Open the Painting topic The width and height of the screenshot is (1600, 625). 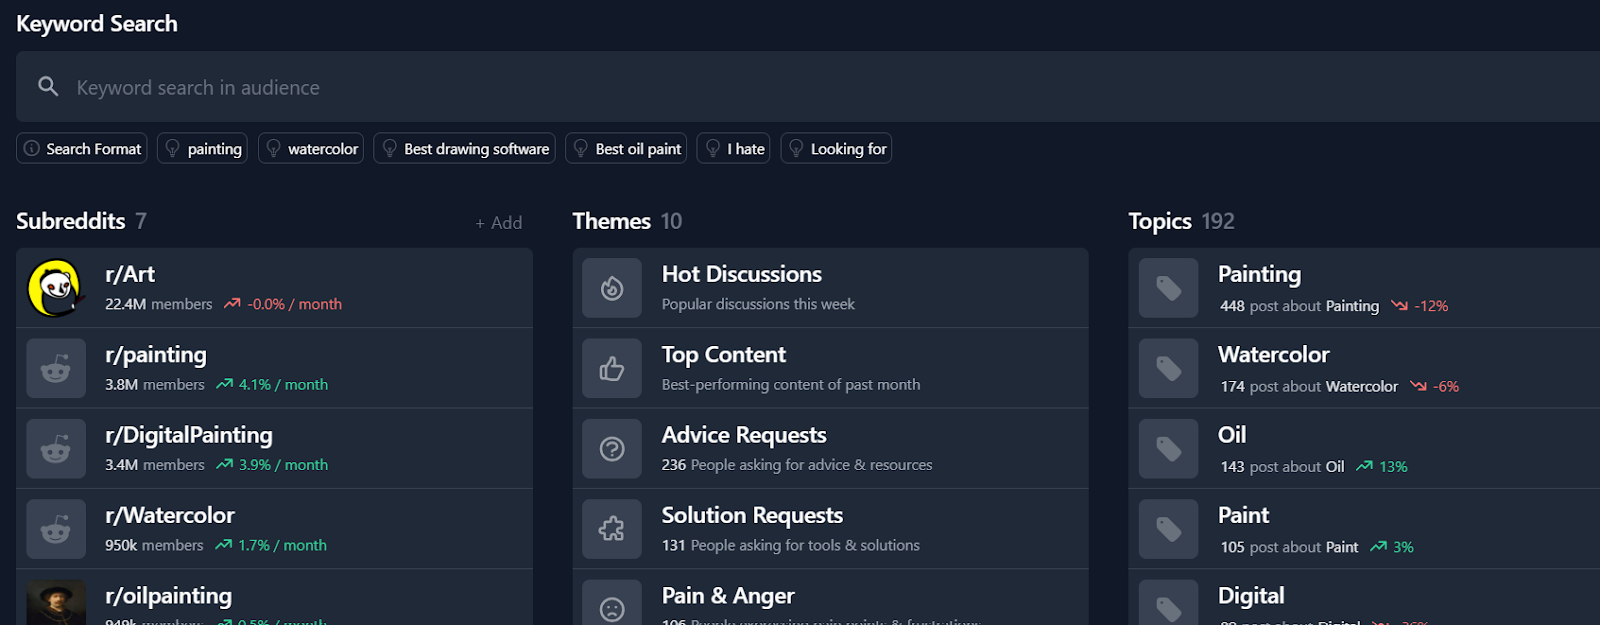click(1364, 288)
